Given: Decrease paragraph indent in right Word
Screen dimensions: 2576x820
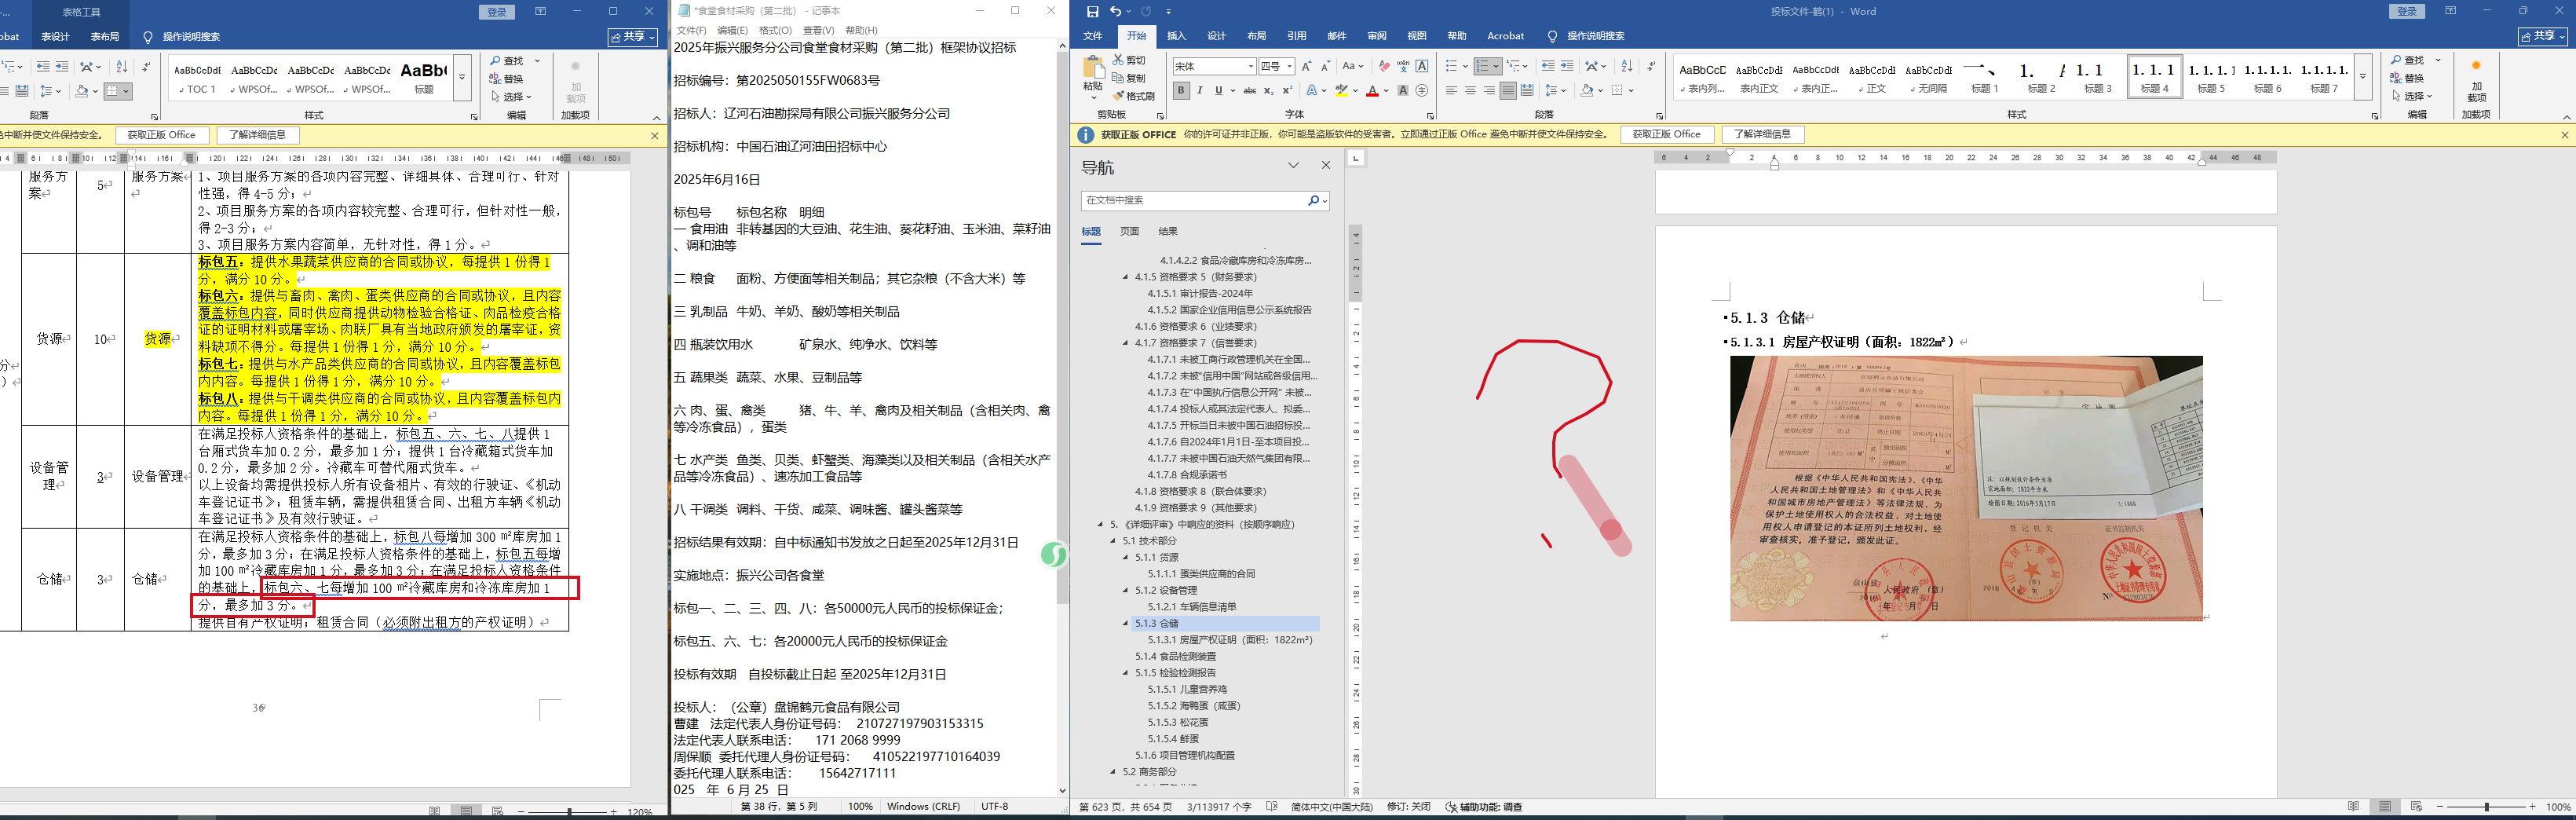Looking at the screenshot, I should (x=1548, y=66).
